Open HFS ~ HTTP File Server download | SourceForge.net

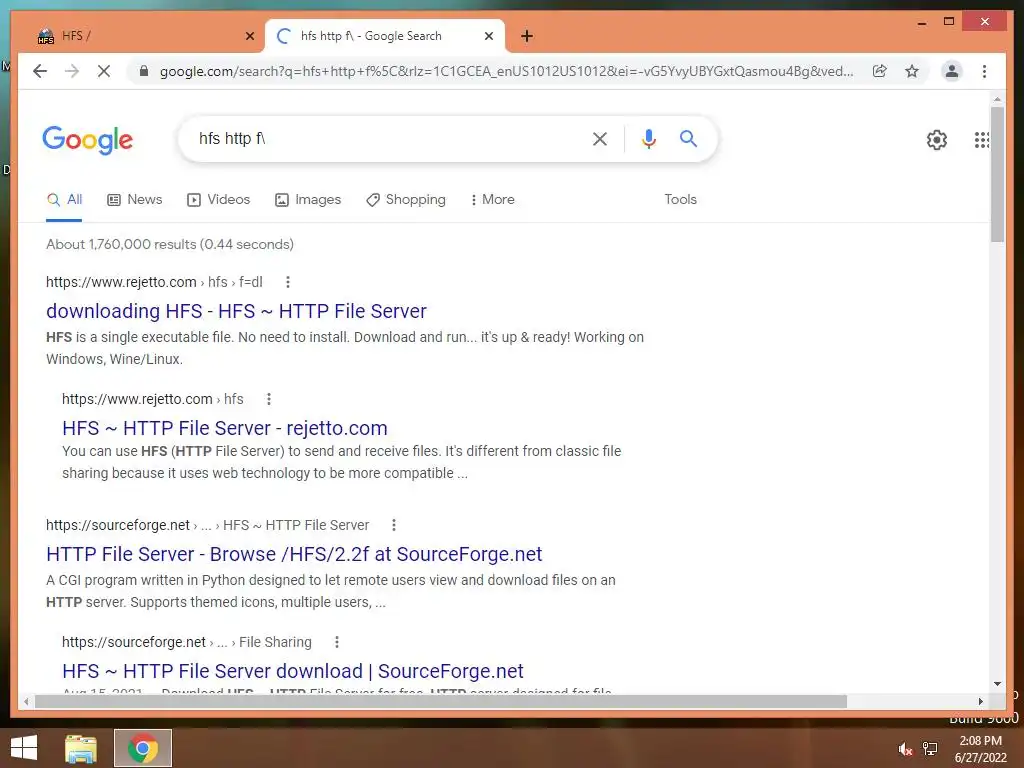pyautogui.click(x=293, y=671)
